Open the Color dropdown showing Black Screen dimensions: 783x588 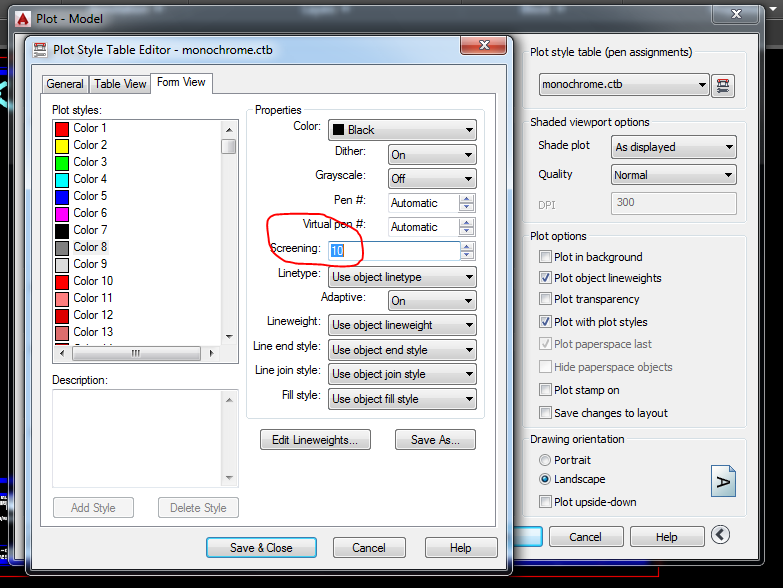402,130
